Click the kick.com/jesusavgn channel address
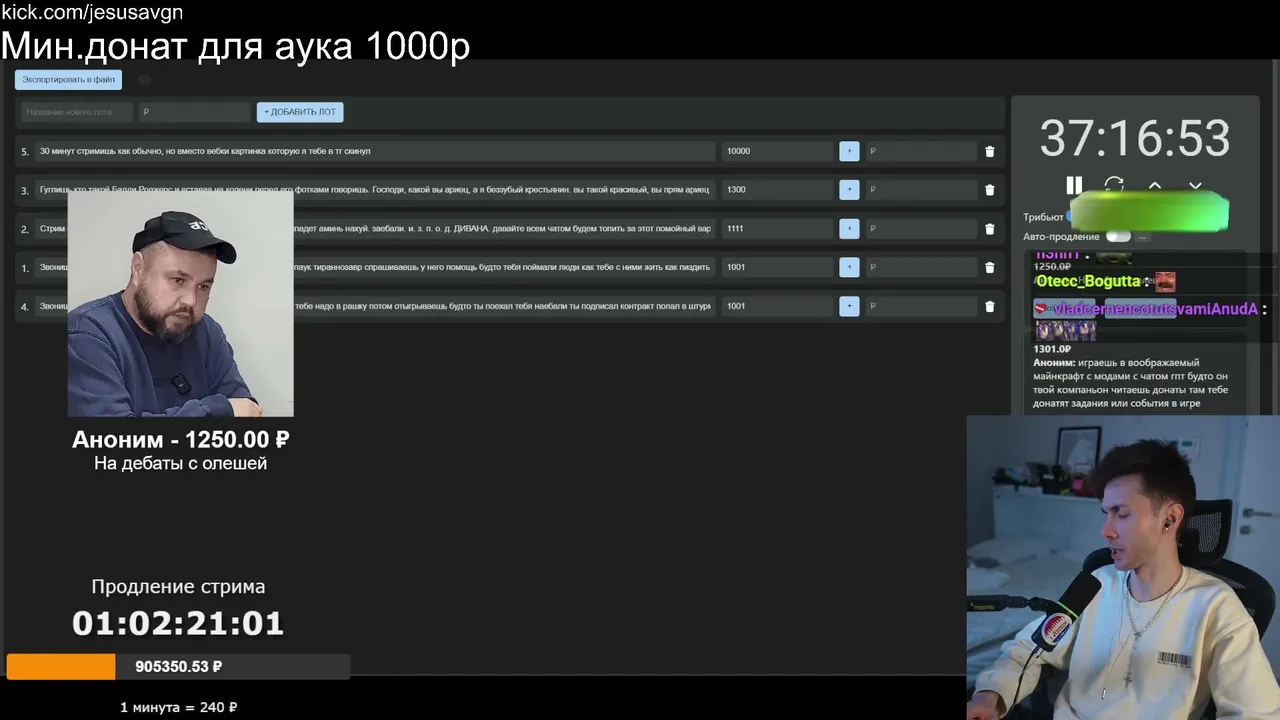This screenshot has height=720, width=1280. 92,13
